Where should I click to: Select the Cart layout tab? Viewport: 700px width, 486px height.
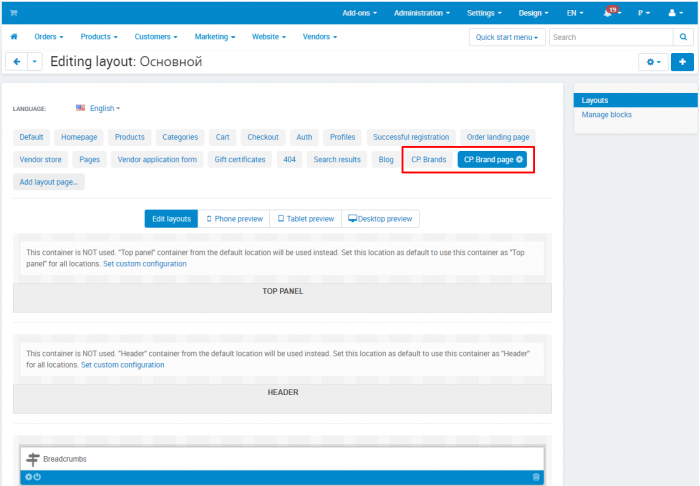tap(222, 137)
